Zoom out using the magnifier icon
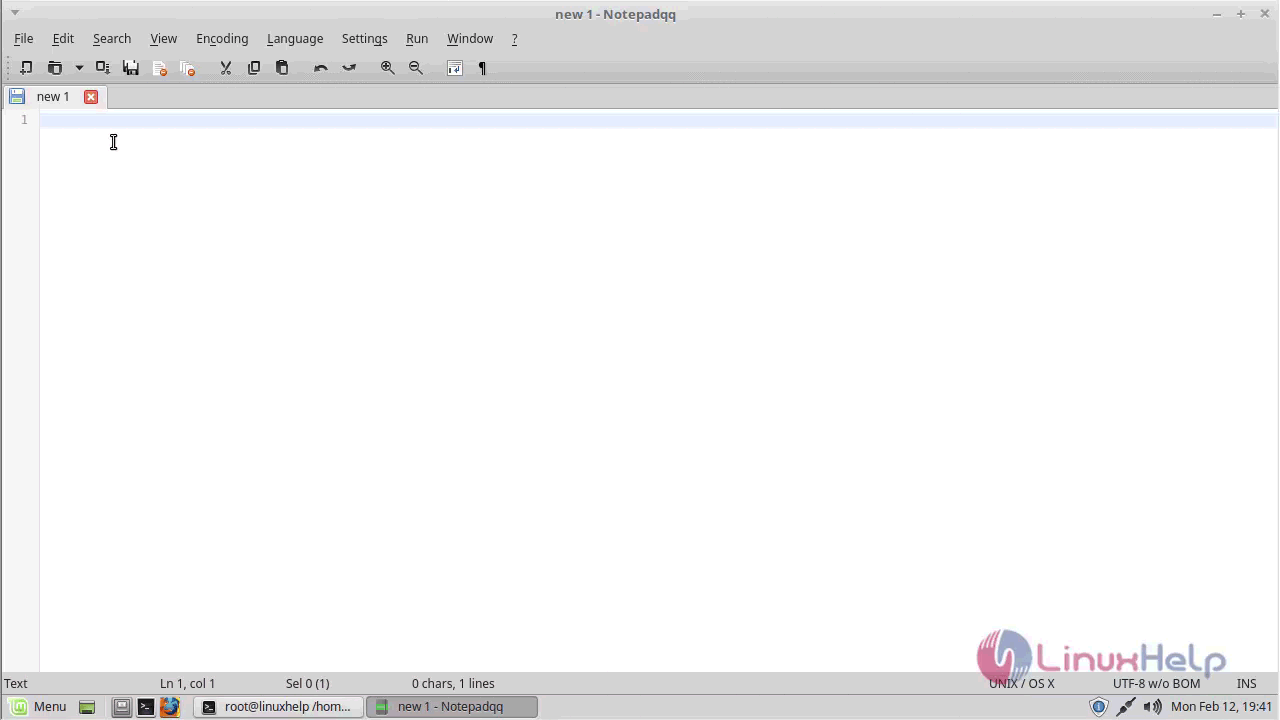The height and width of the screenshot is (720, 1280). [416, 68]
